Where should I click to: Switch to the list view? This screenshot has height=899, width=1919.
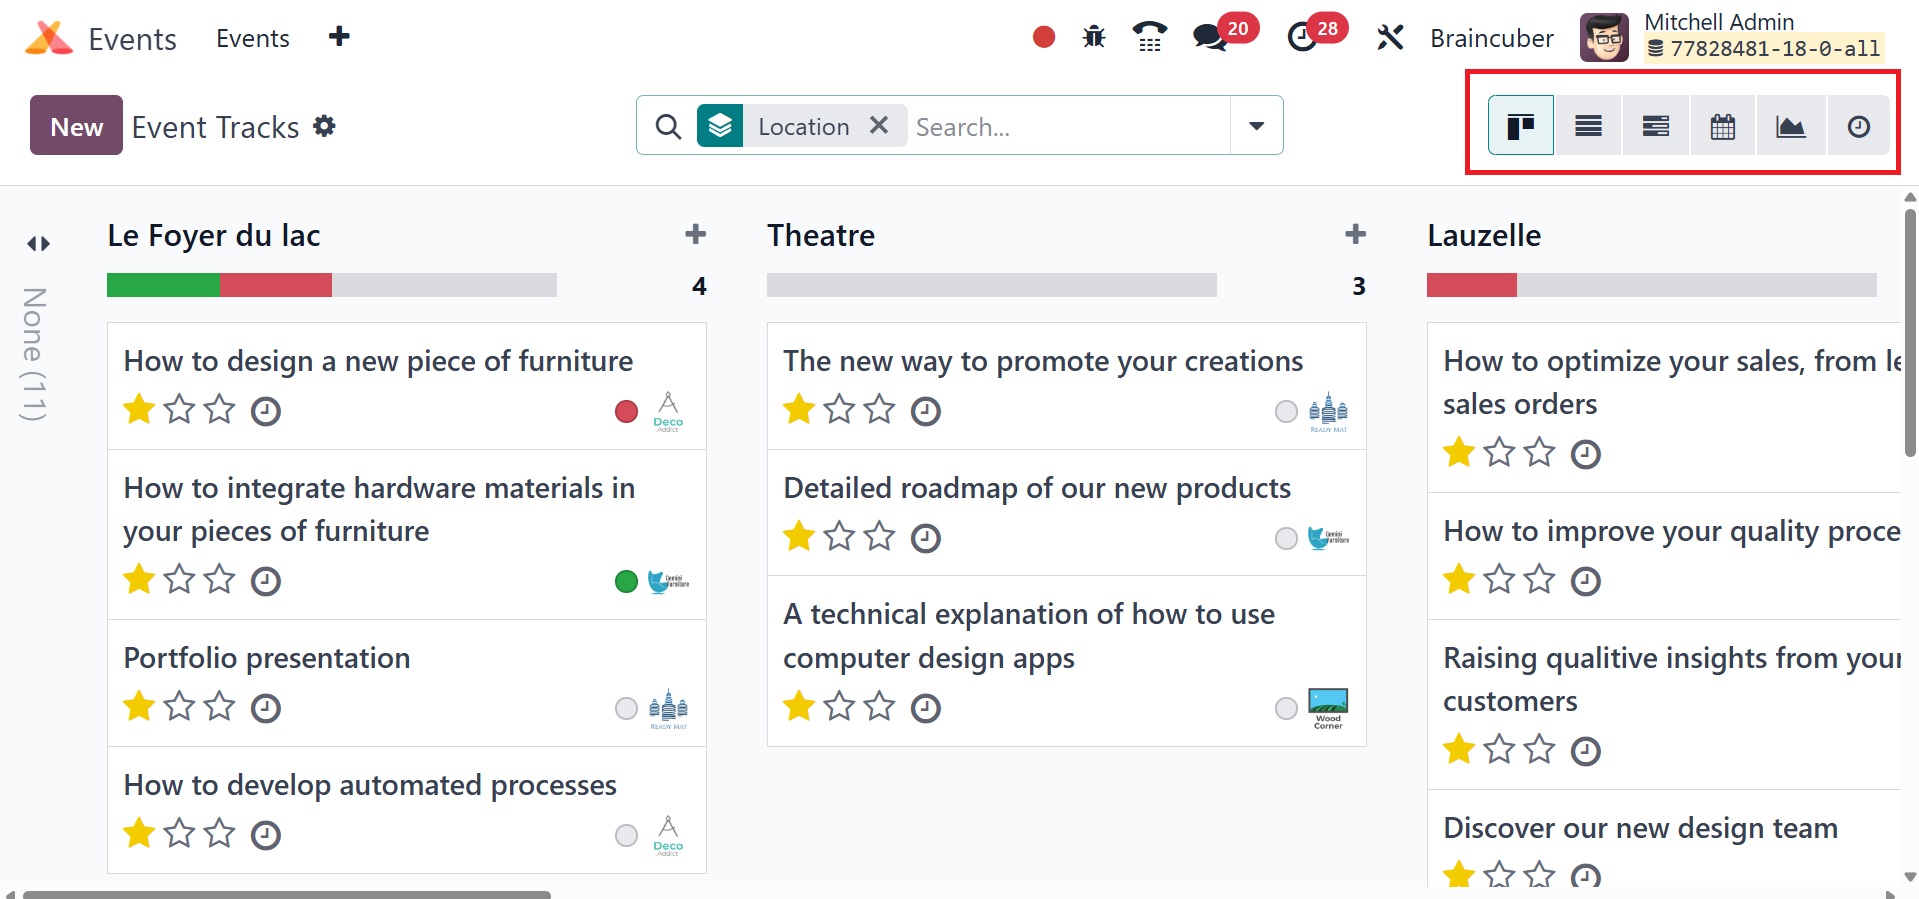[1588, 126]
